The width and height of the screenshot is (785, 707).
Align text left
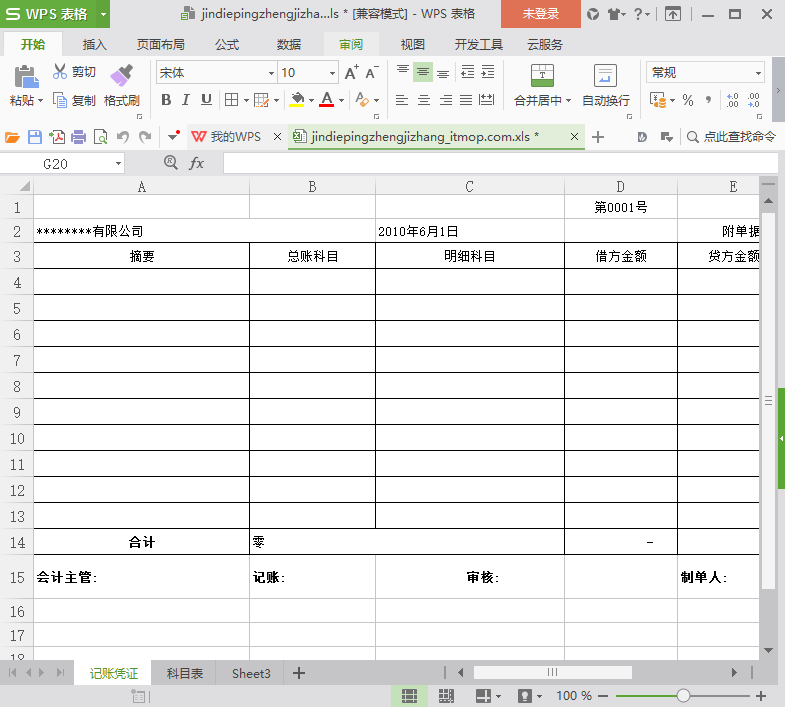pyautogui.click(x=402, y=100)
